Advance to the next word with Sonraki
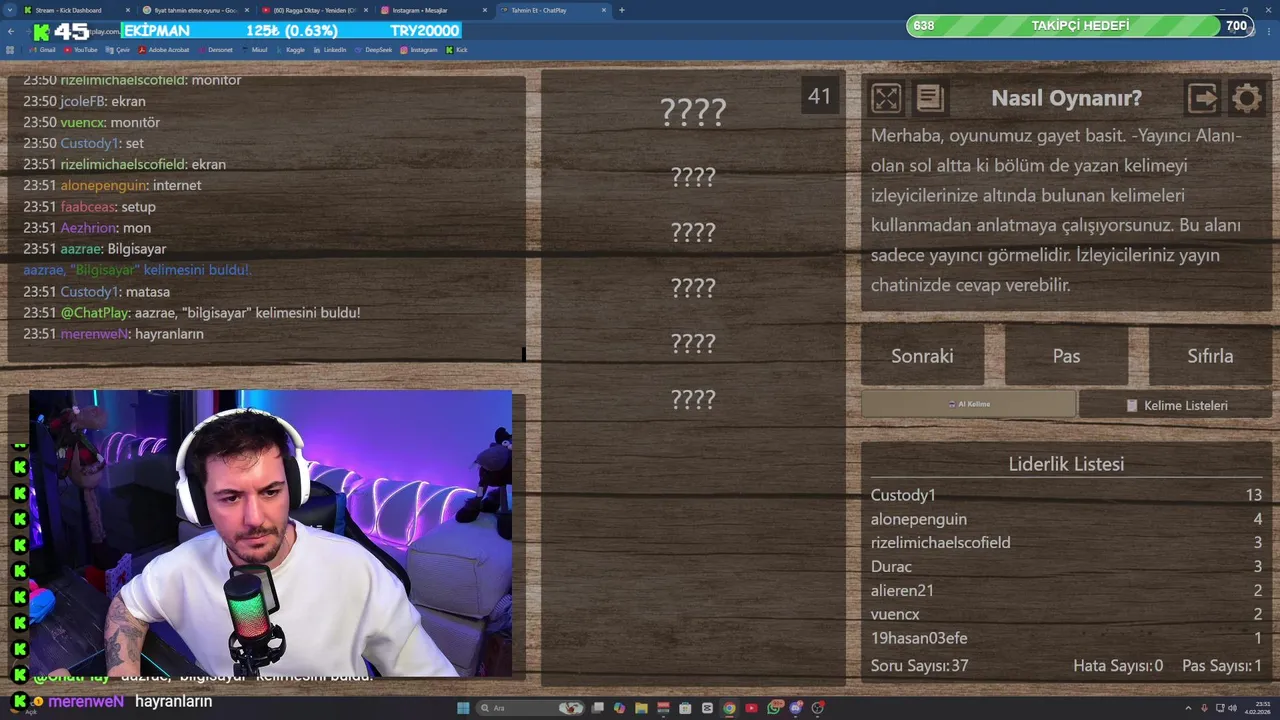1280x720 pixels. point(922,355)
